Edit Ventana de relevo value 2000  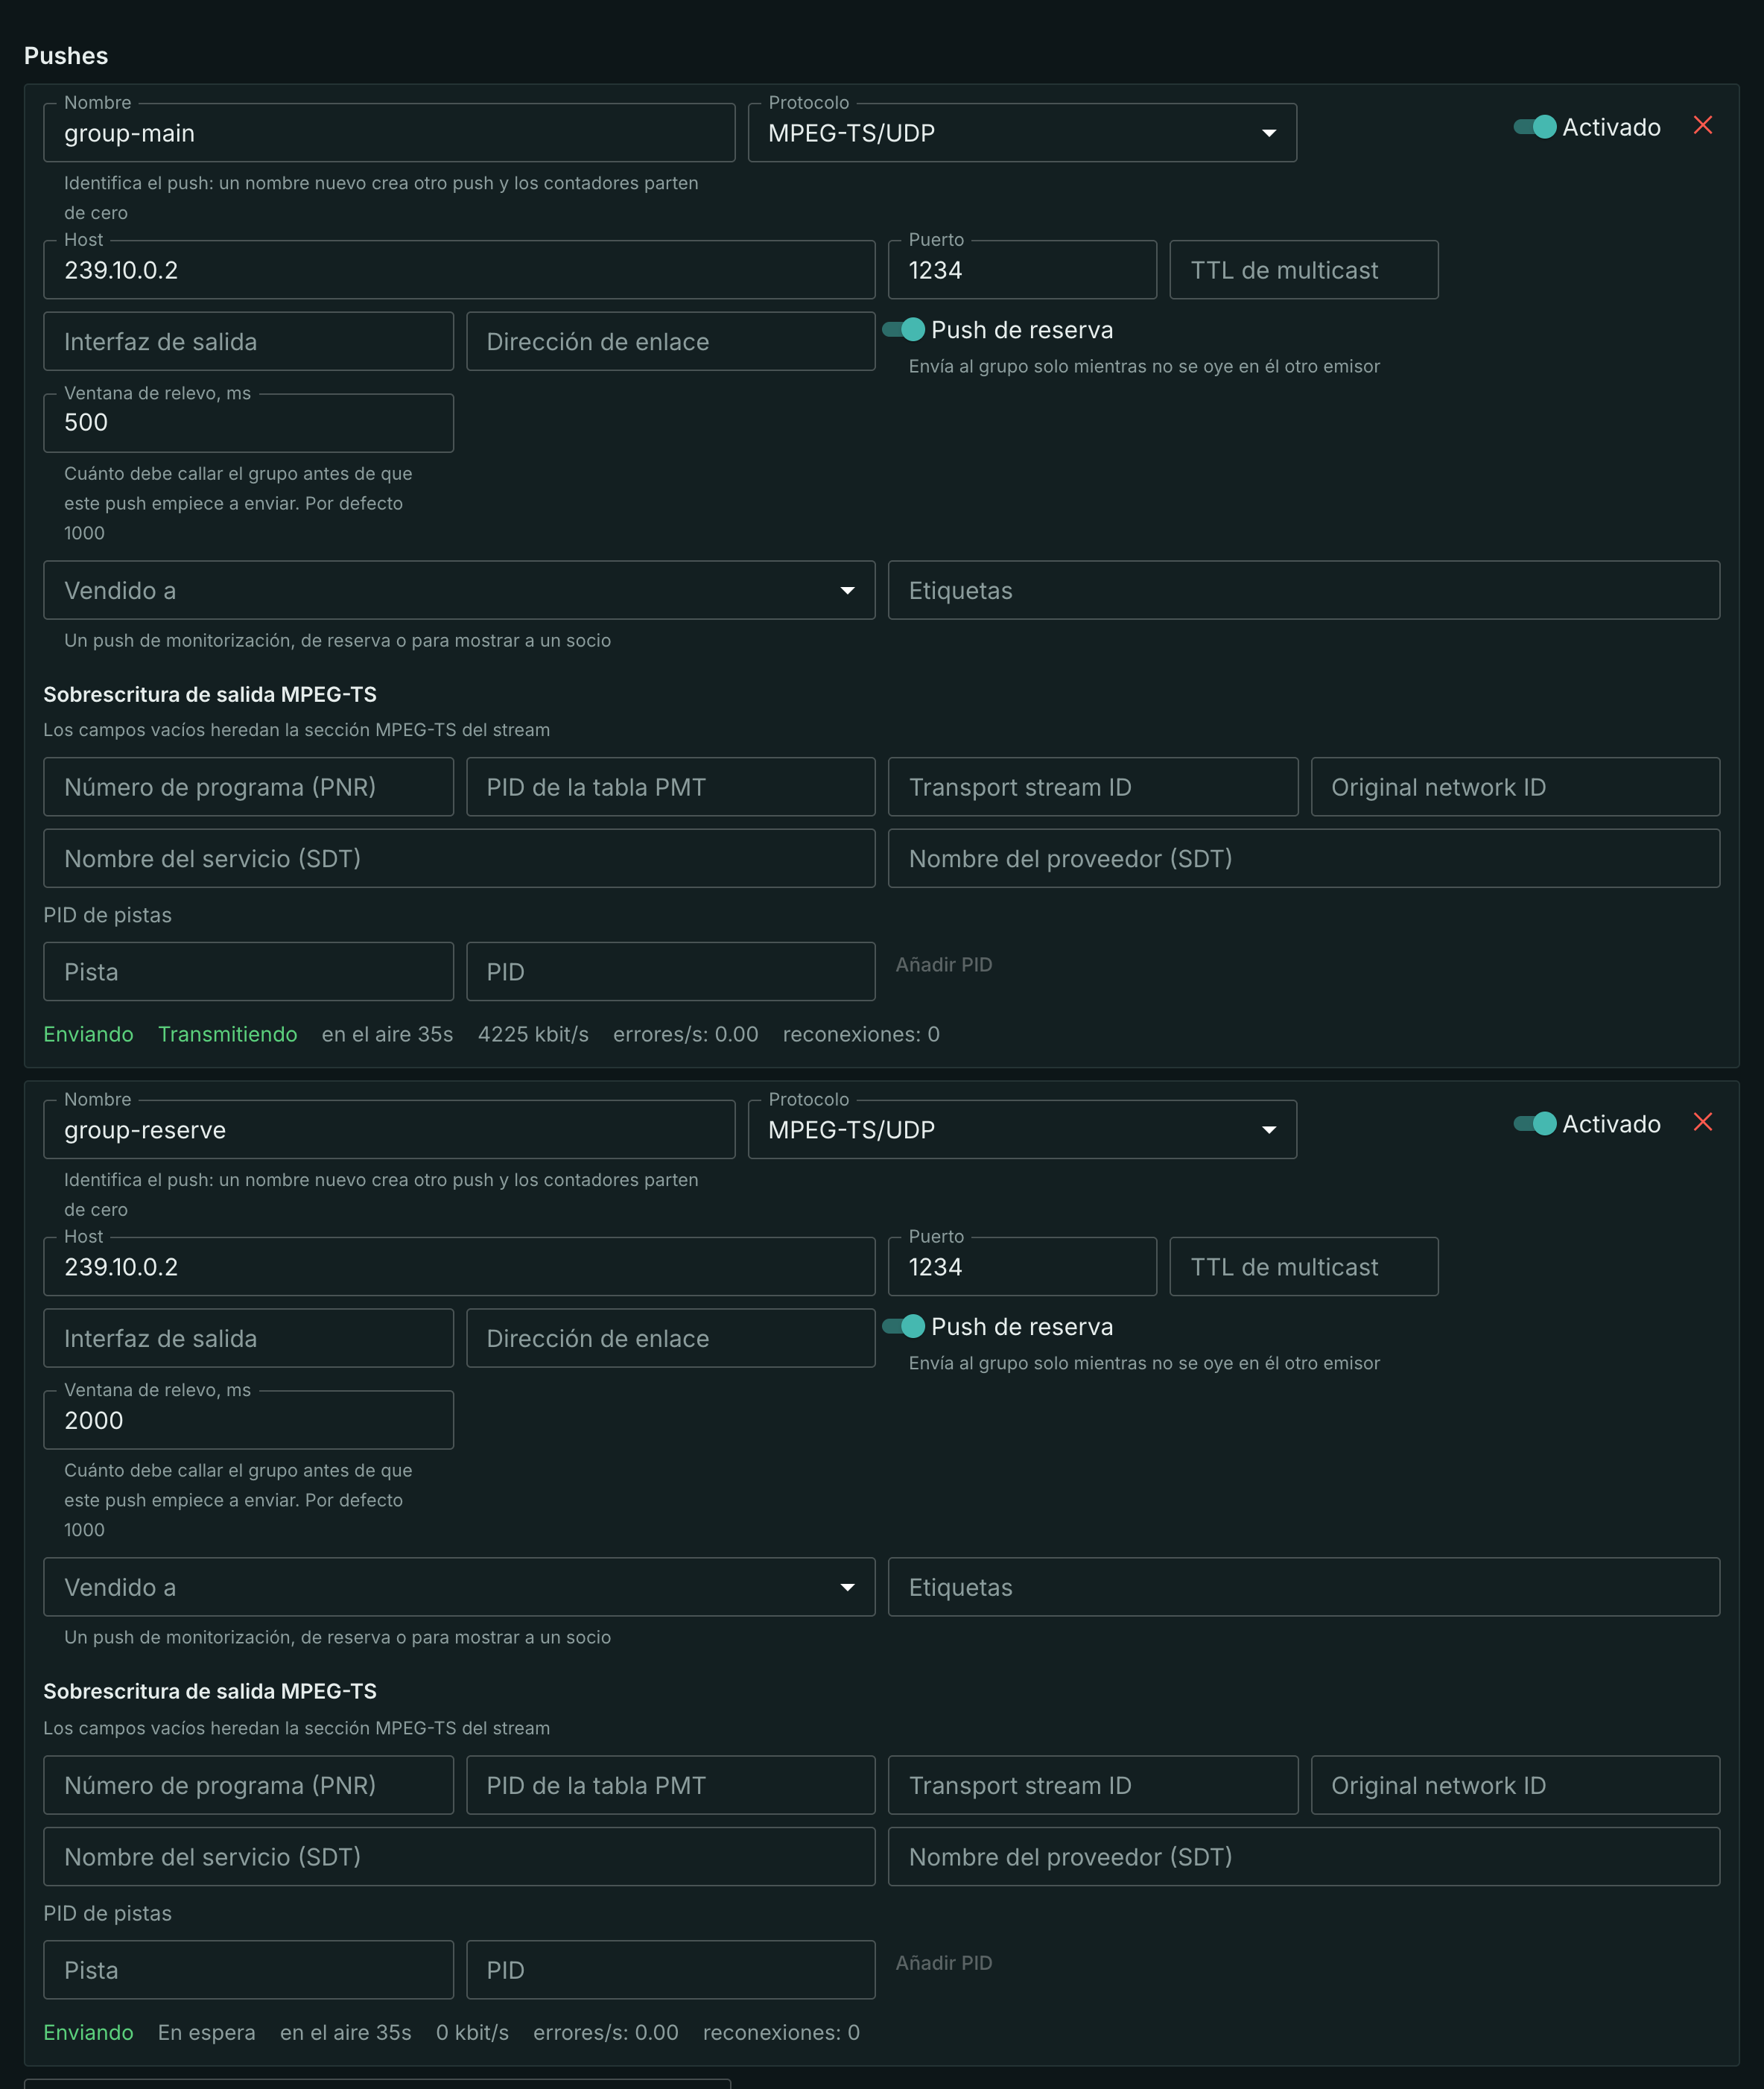(248, 1420)
